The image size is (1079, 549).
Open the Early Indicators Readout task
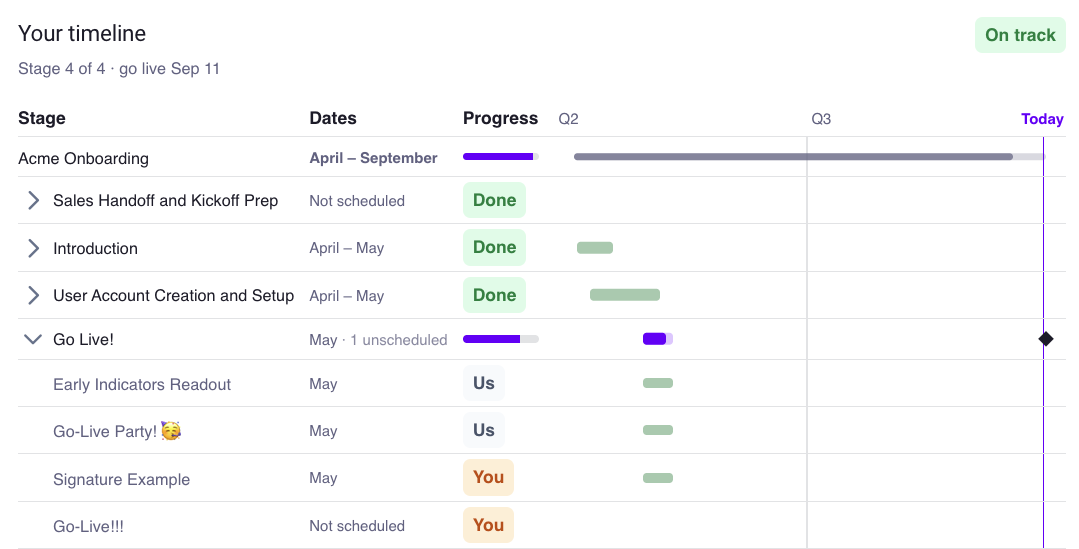142,385
